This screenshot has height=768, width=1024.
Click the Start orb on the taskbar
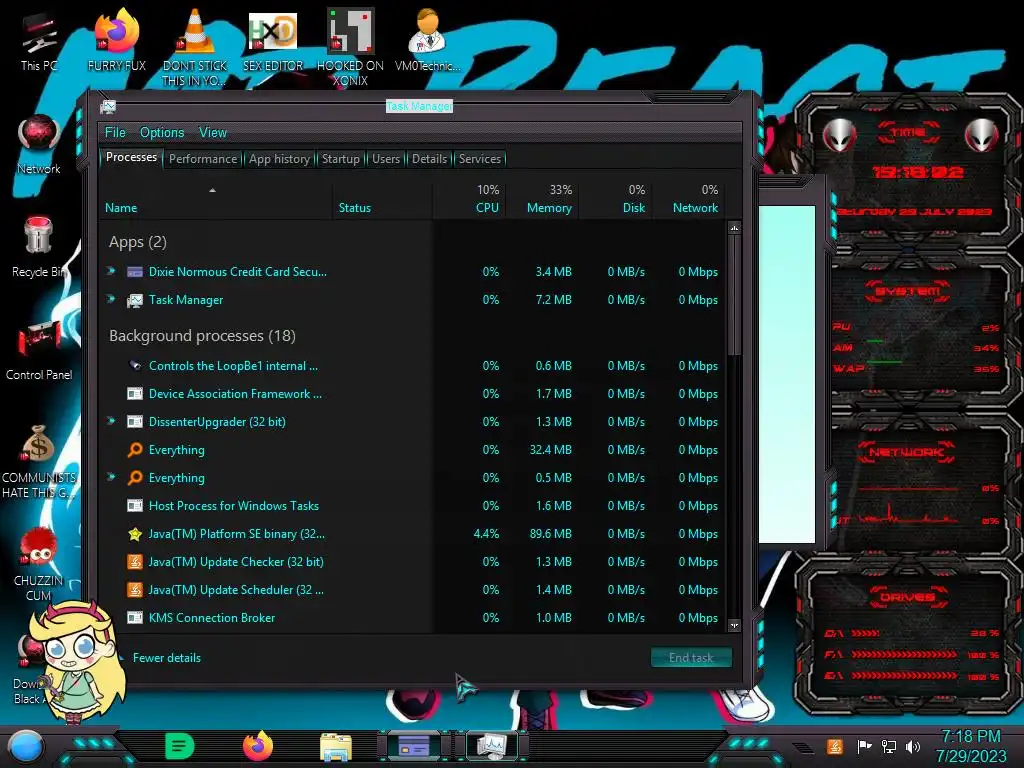coord(26,746)
